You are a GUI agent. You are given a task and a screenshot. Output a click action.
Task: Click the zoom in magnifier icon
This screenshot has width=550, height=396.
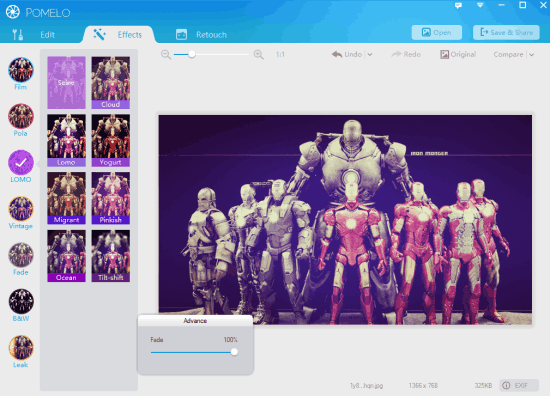[x=259, y=54]
